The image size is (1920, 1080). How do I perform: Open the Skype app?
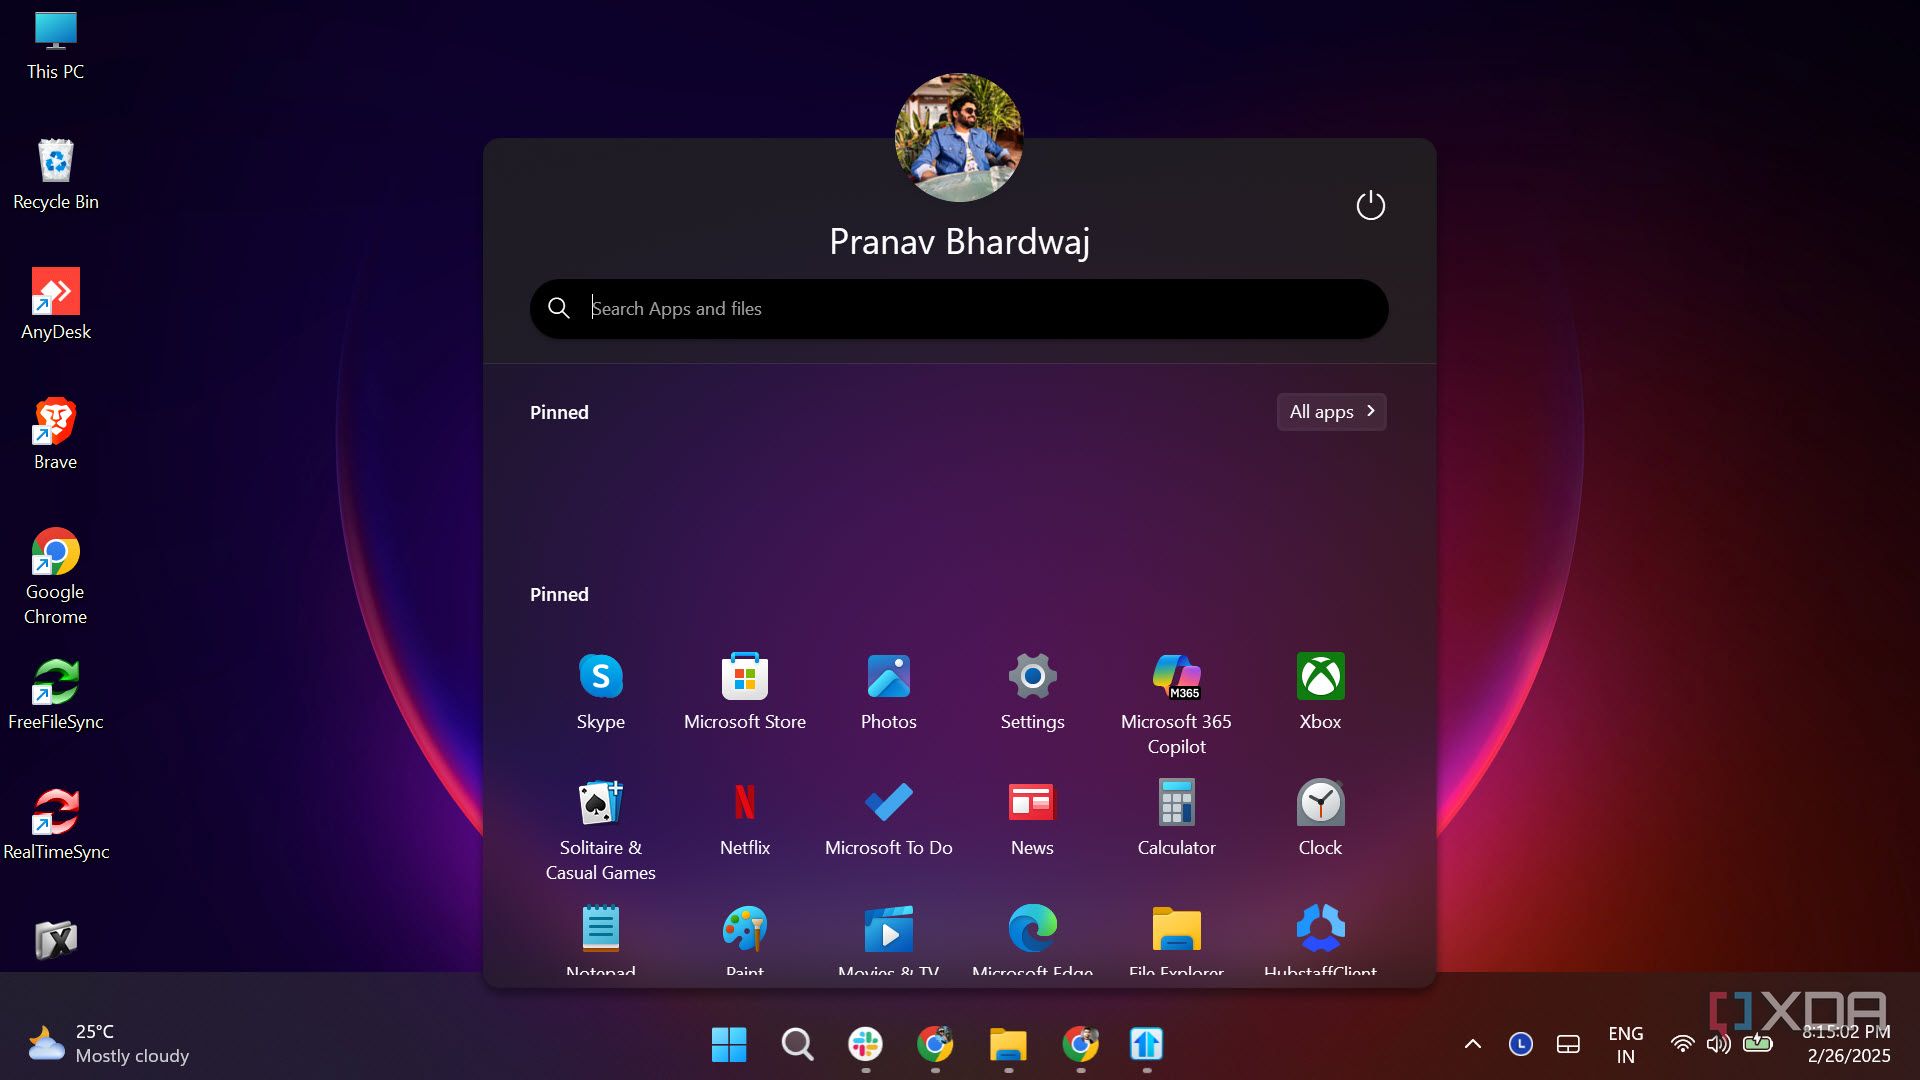pos(600,690)
